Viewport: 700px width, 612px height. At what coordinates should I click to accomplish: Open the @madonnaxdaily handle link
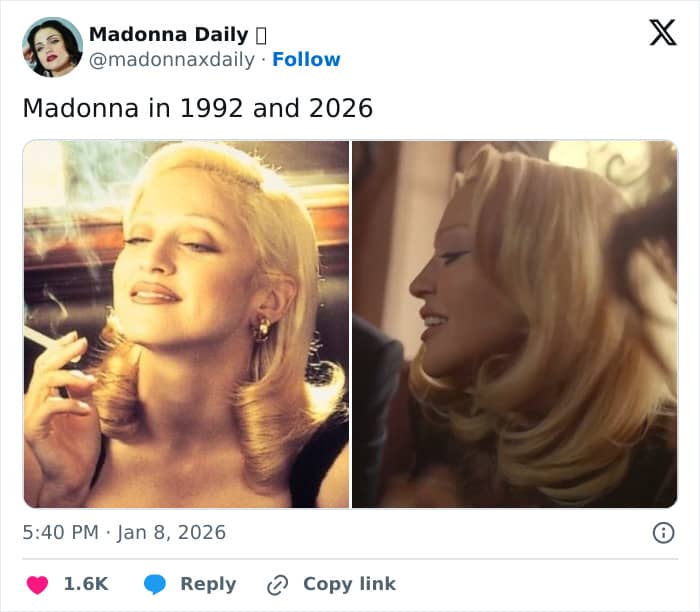point(172,60)
